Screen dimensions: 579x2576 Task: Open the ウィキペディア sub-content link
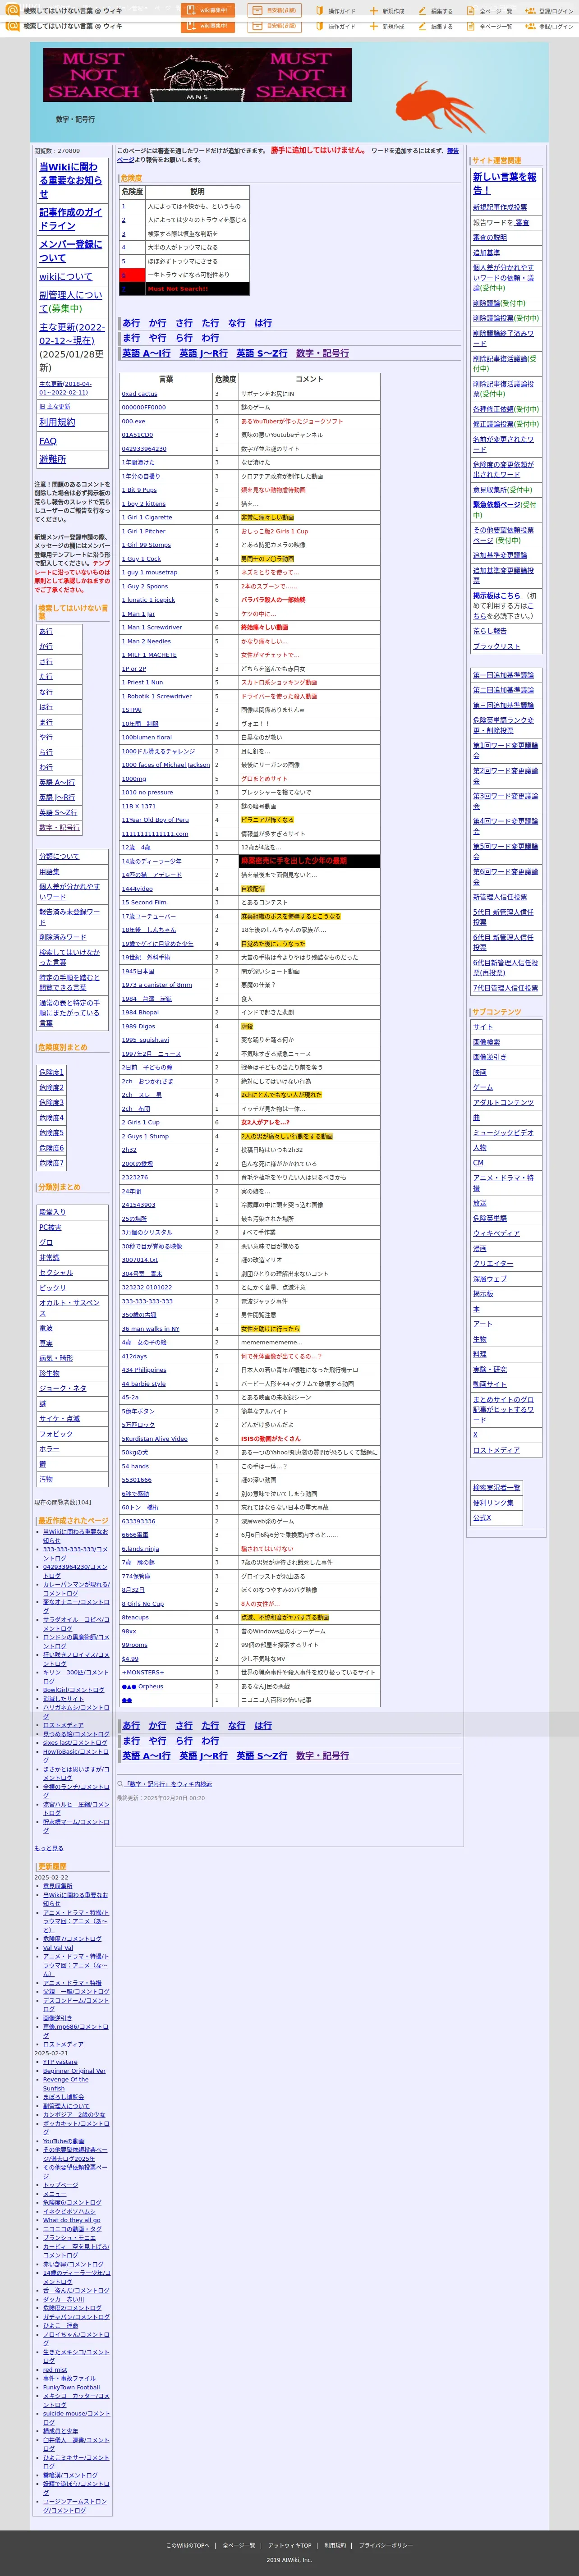[x=496, y=1233]
